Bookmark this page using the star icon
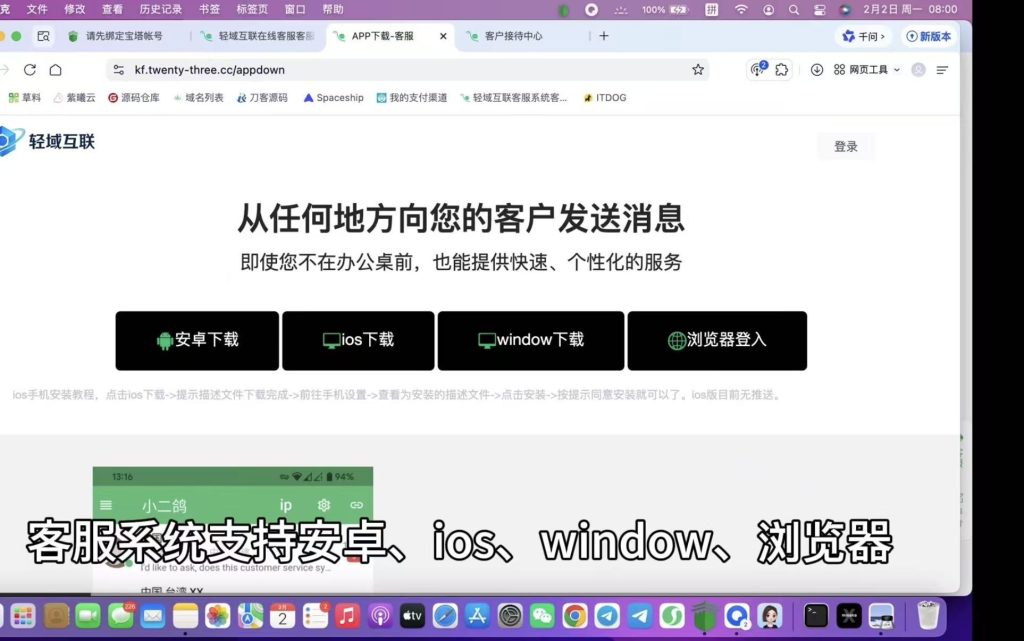The width and height of the screenshot is (1024, 641). click(698, 70)
